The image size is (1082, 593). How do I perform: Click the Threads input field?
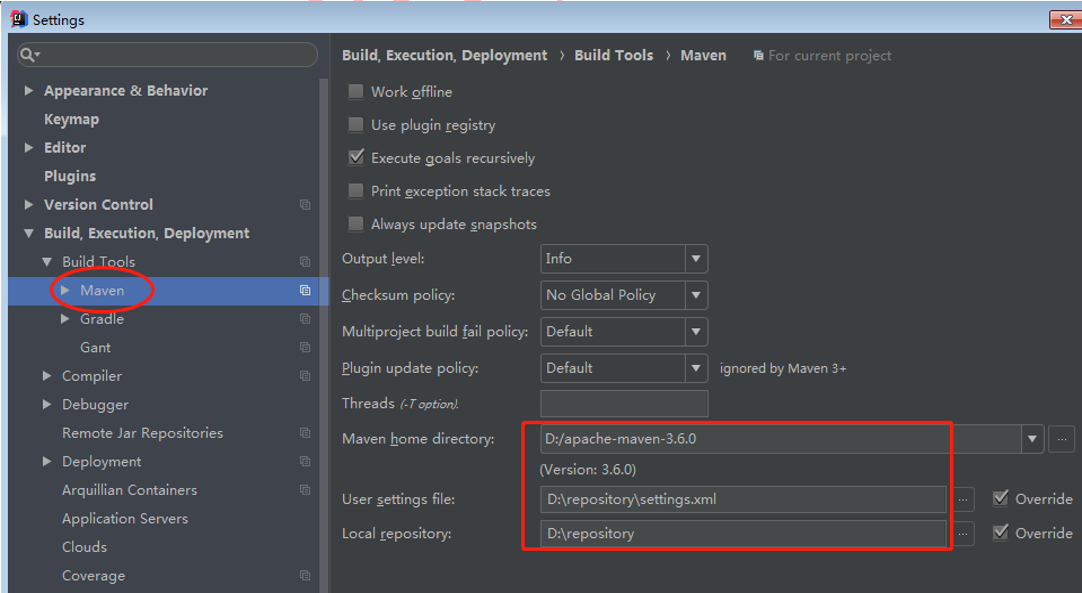point(624,403)
